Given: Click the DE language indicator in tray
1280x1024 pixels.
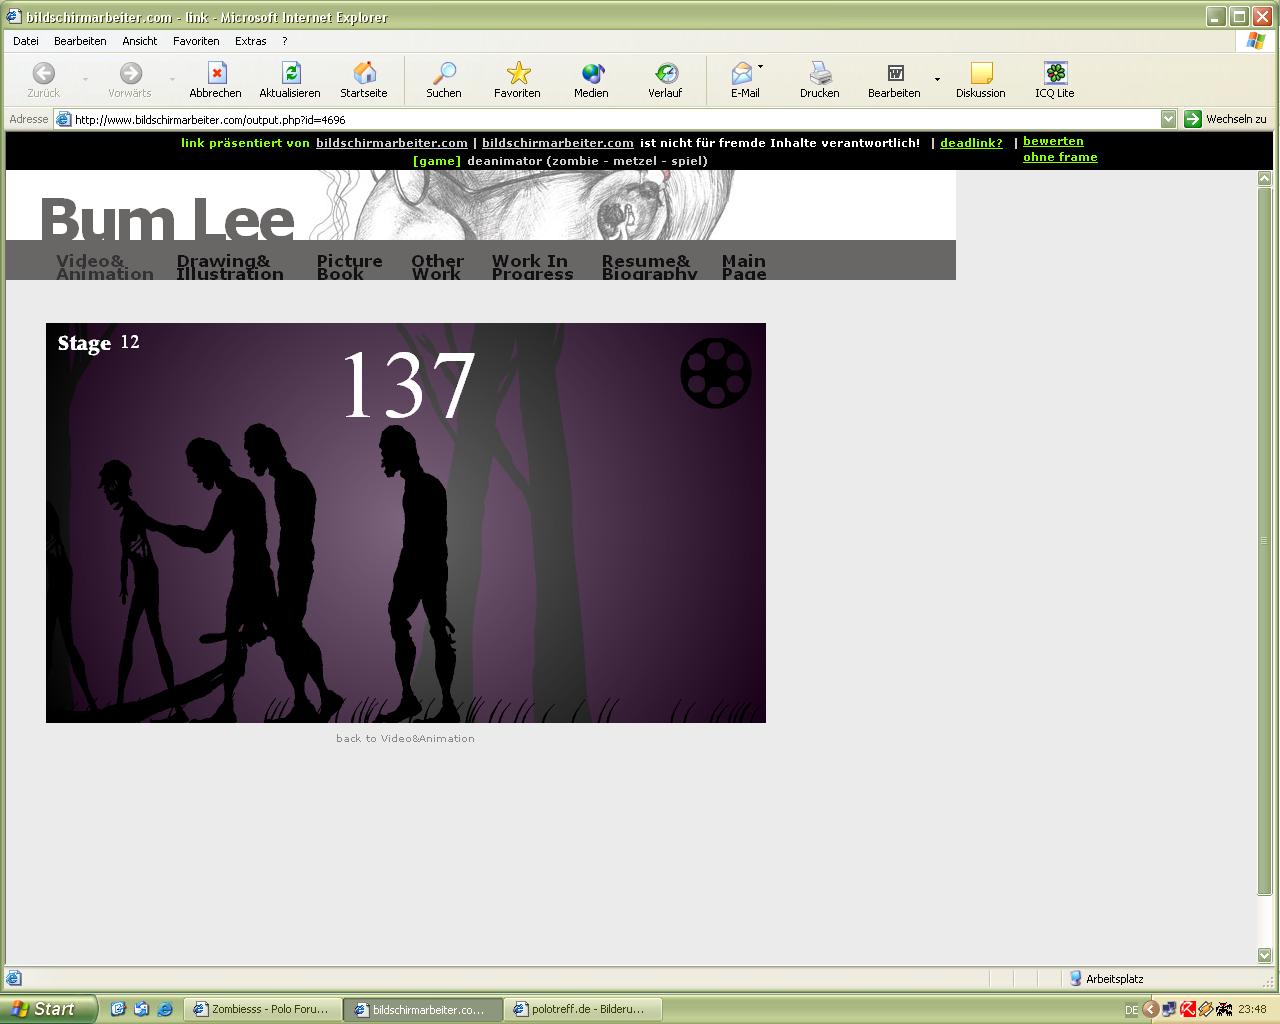Looking at the screenshot, I should [1132, 1010].
